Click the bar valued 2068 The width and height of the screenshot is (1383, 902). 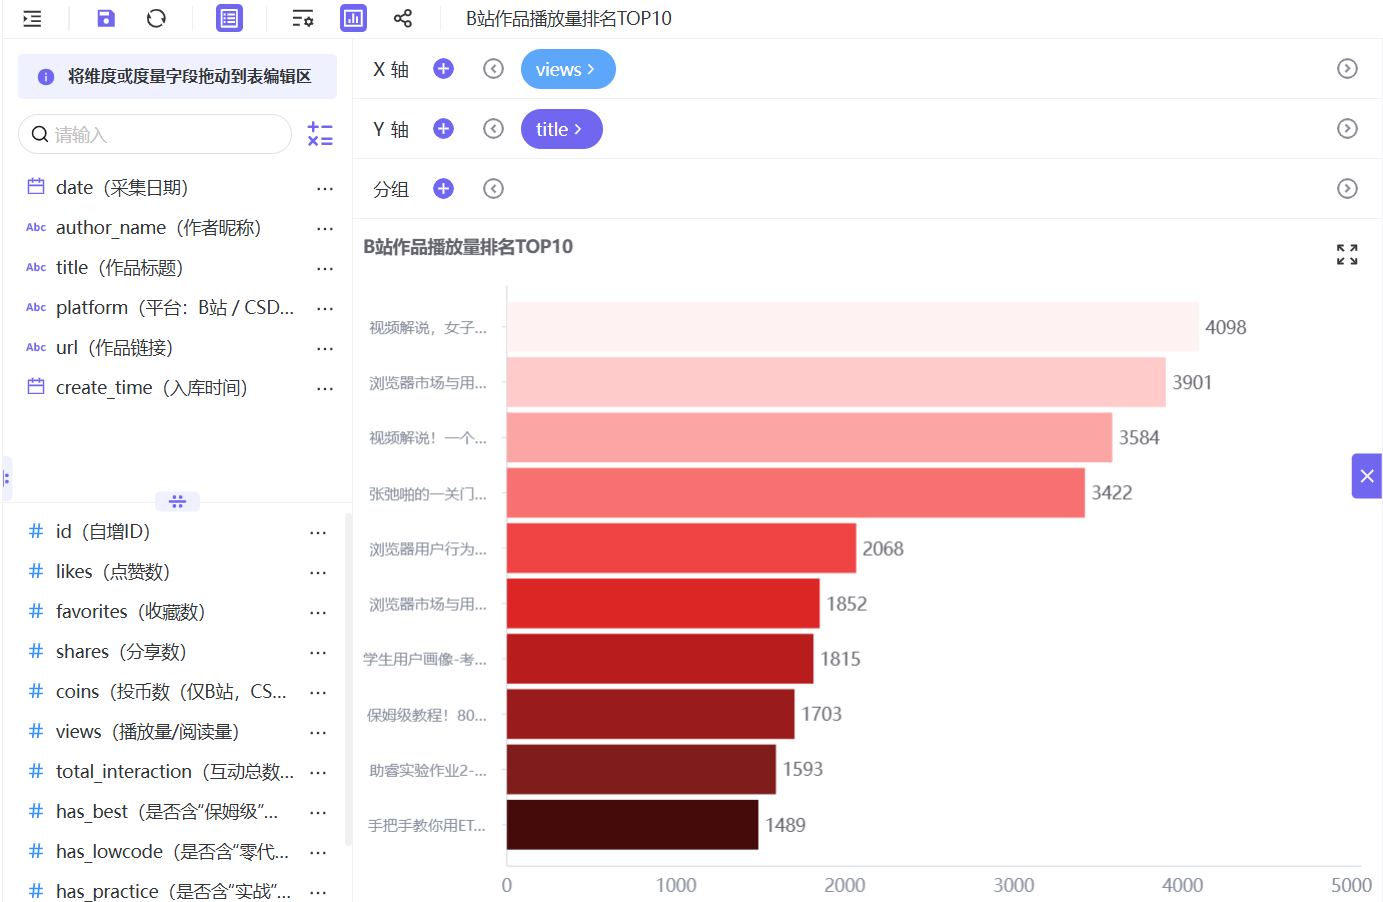coord(681,548)
